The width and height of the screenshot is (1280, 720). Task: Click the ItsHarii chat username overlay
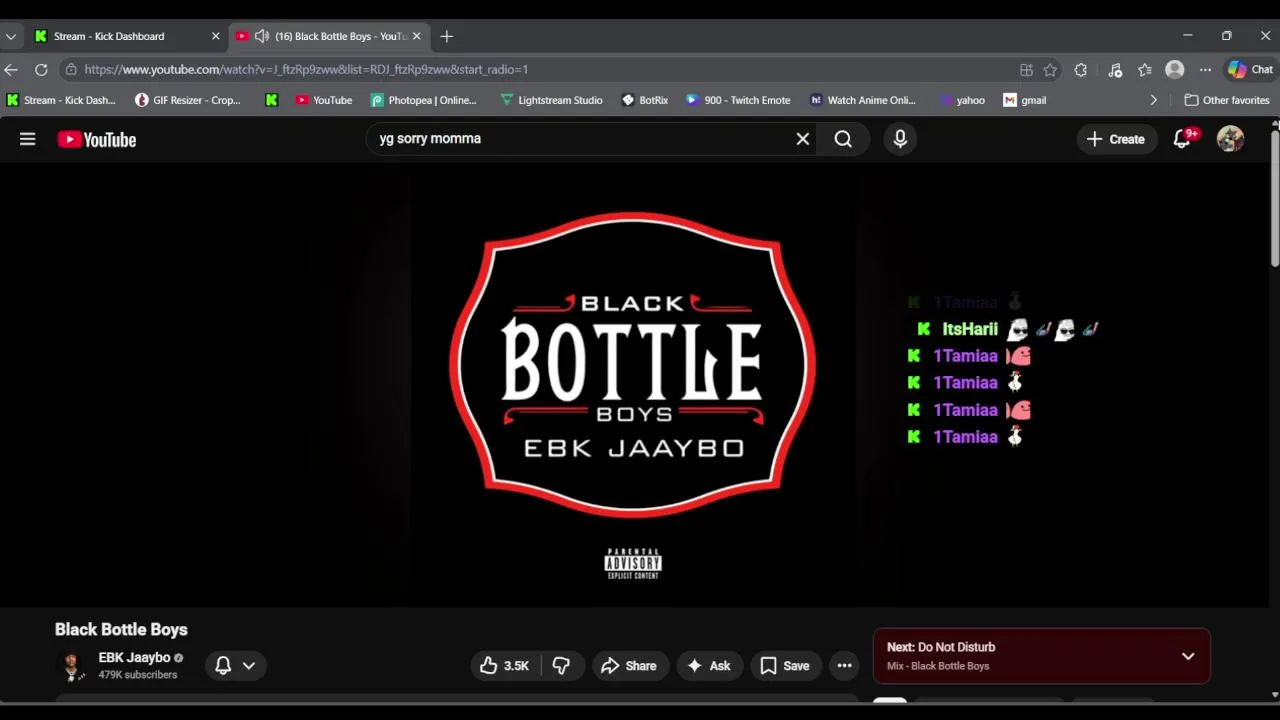(970, 329)
